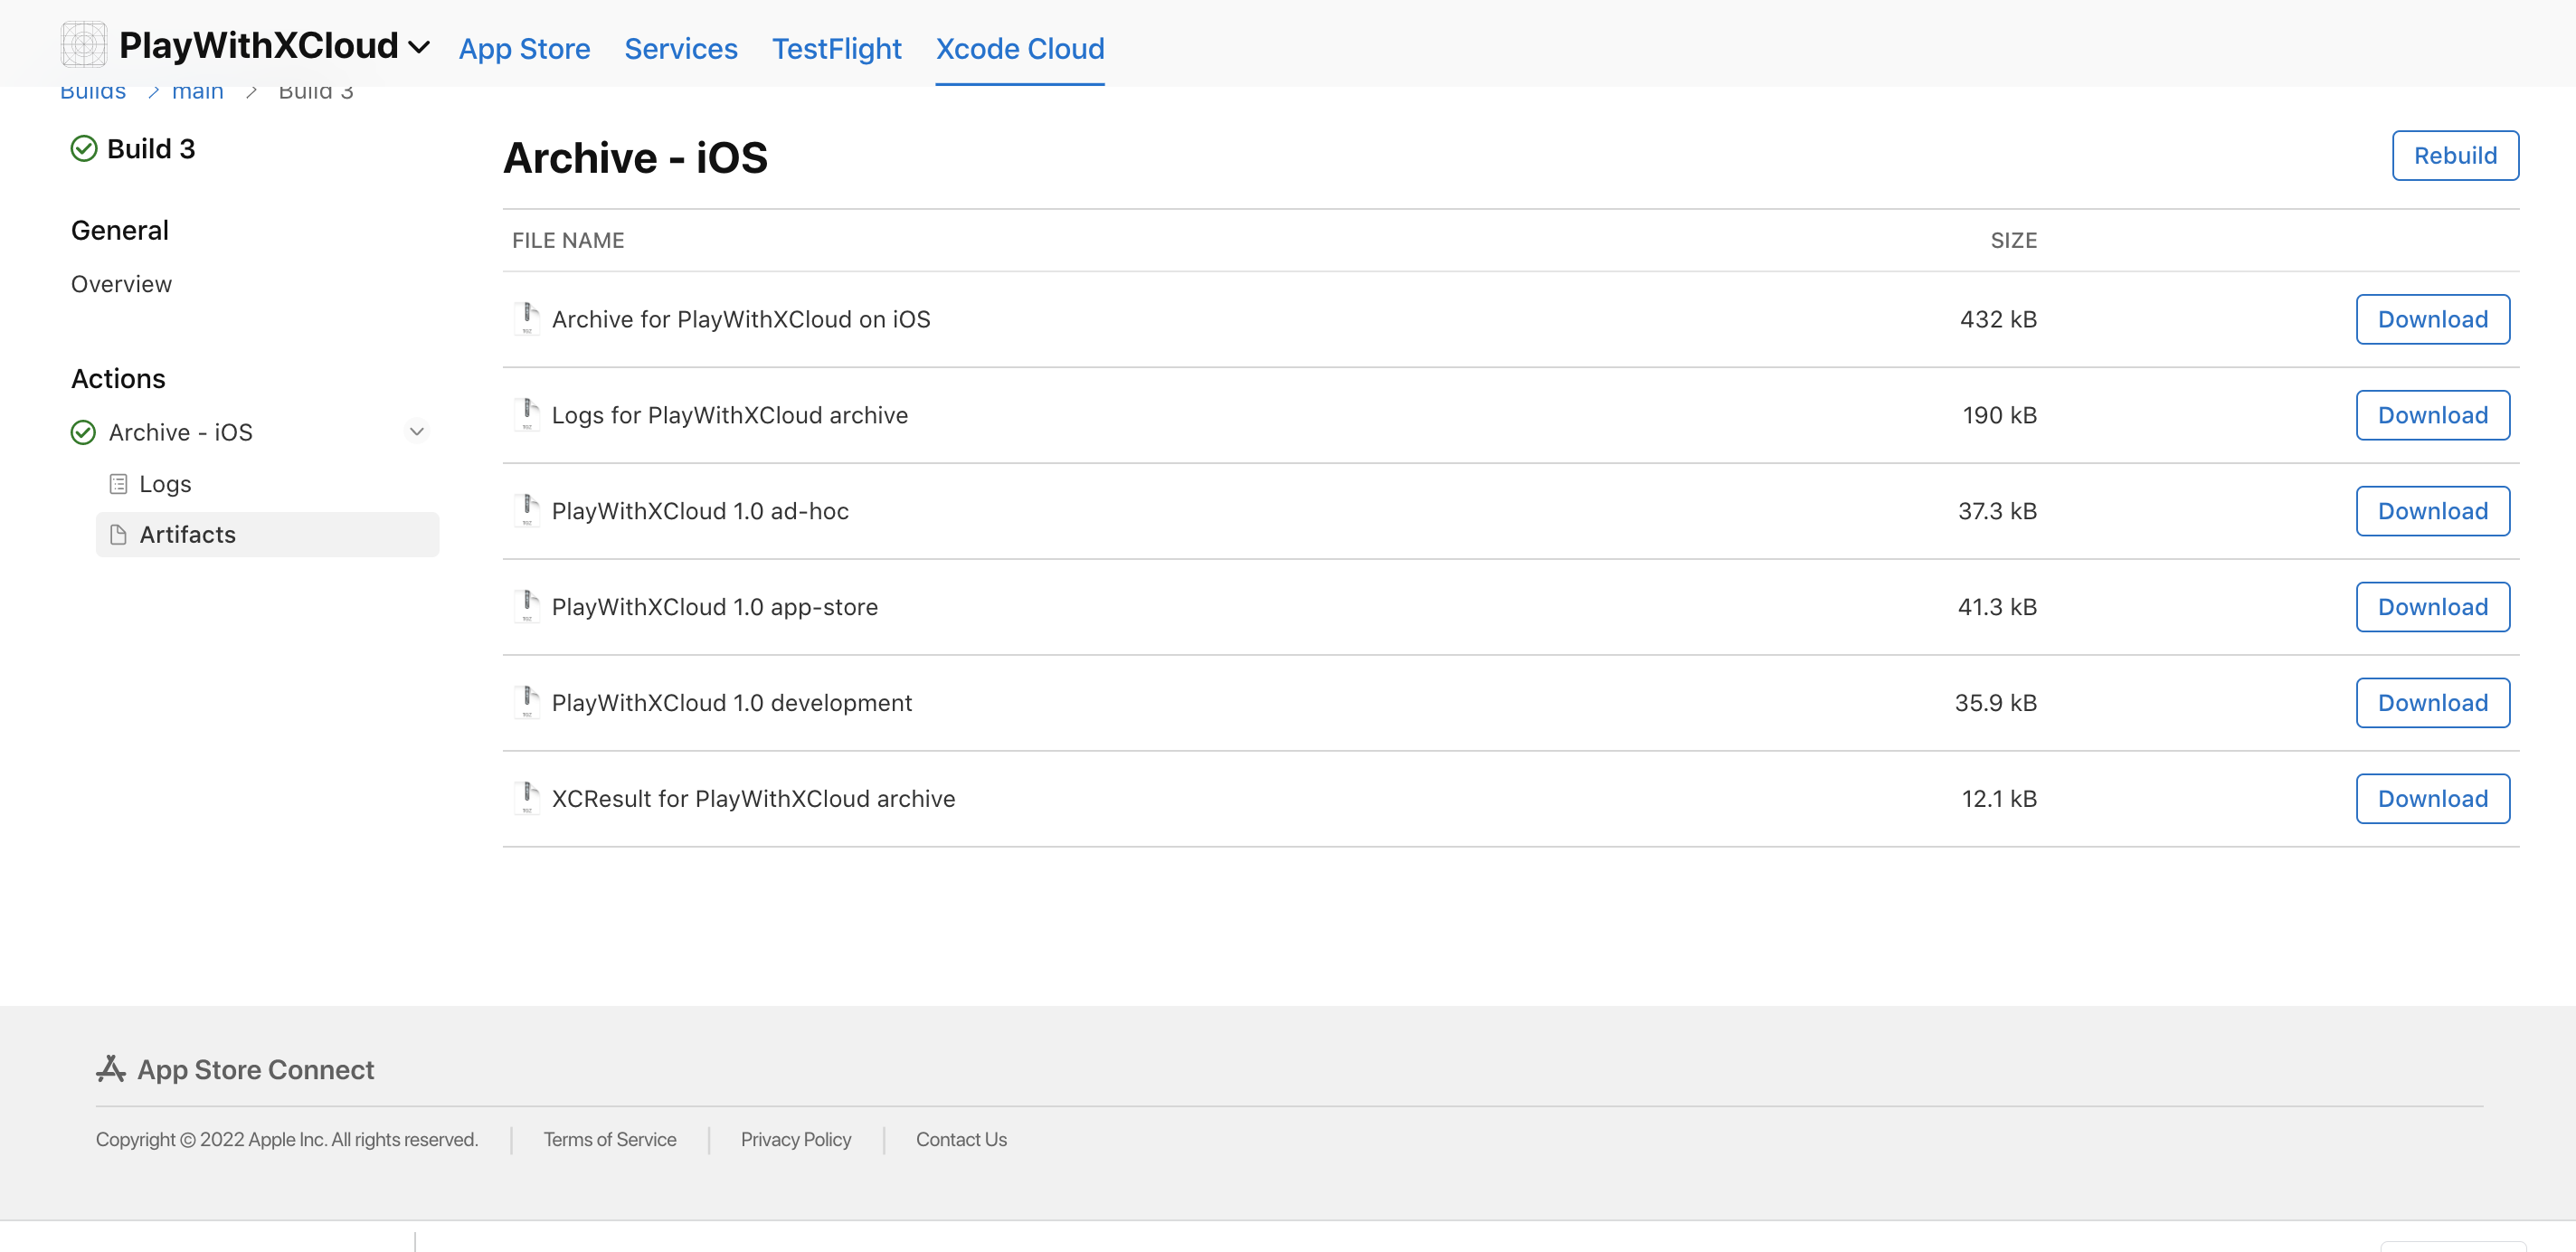Switch to the TestFlight tab
Image resolution: width=2576 pixels, height=1252 pixels.
(x=836, y=48)
